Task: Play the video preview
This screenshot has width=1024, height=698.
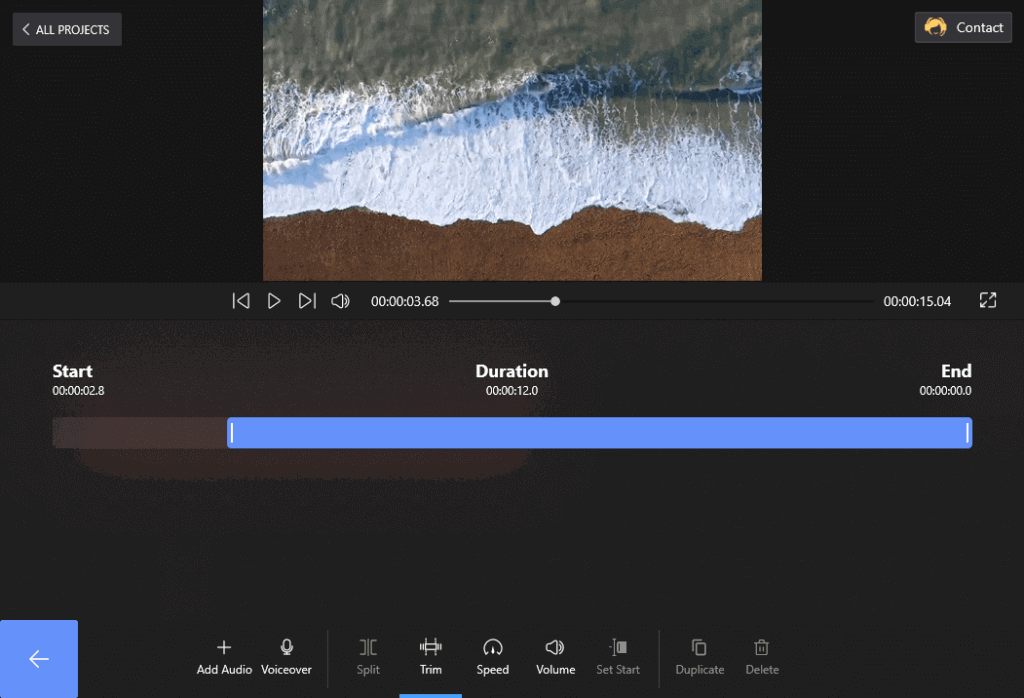Action: pyautogui.click(x=274, y=301)
